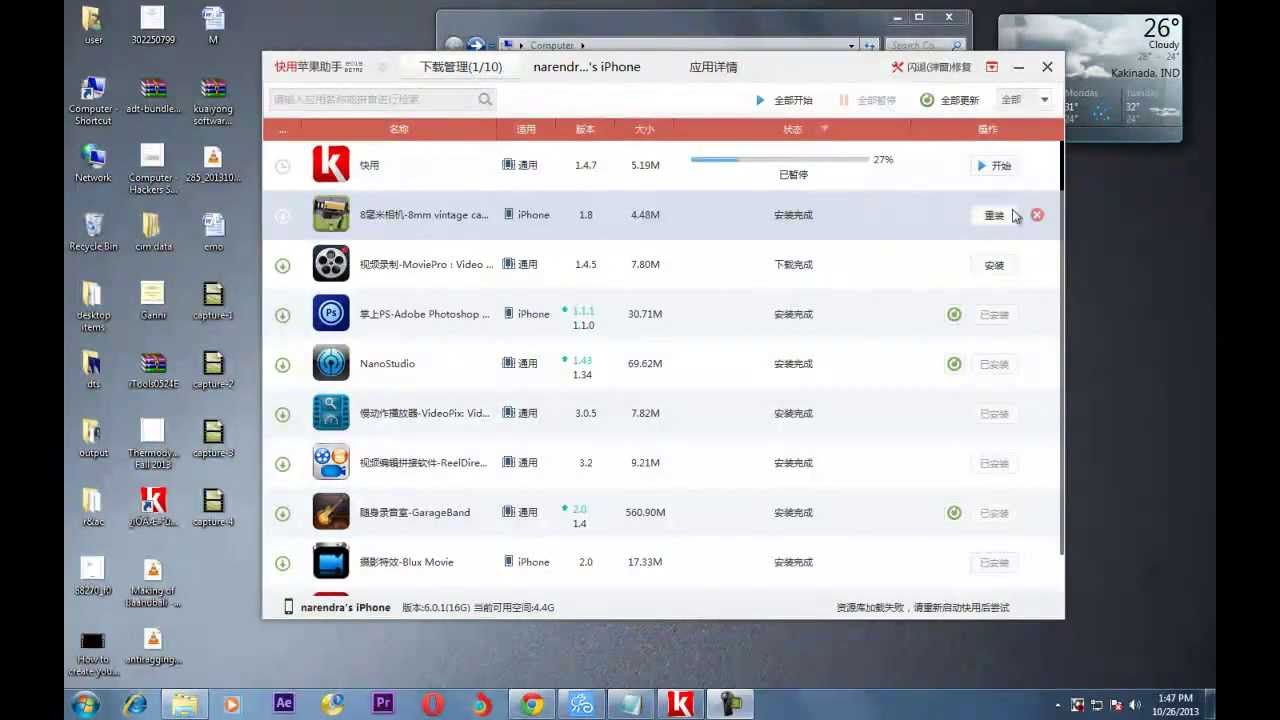Click the '560.90M' size for GarageBand
1280x720 pixels.
pyautogui.click(x=645, y=512)
